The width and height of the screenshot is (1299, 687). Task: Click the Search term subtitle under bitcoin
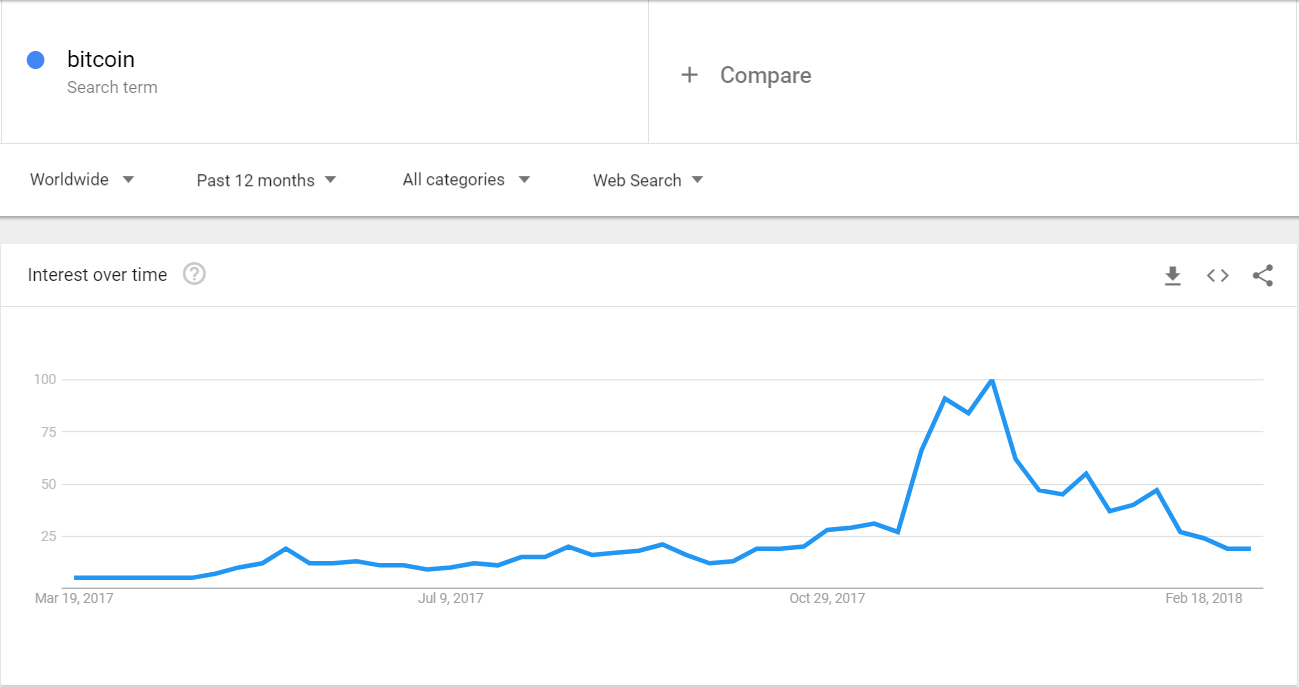tap(112, 87)
